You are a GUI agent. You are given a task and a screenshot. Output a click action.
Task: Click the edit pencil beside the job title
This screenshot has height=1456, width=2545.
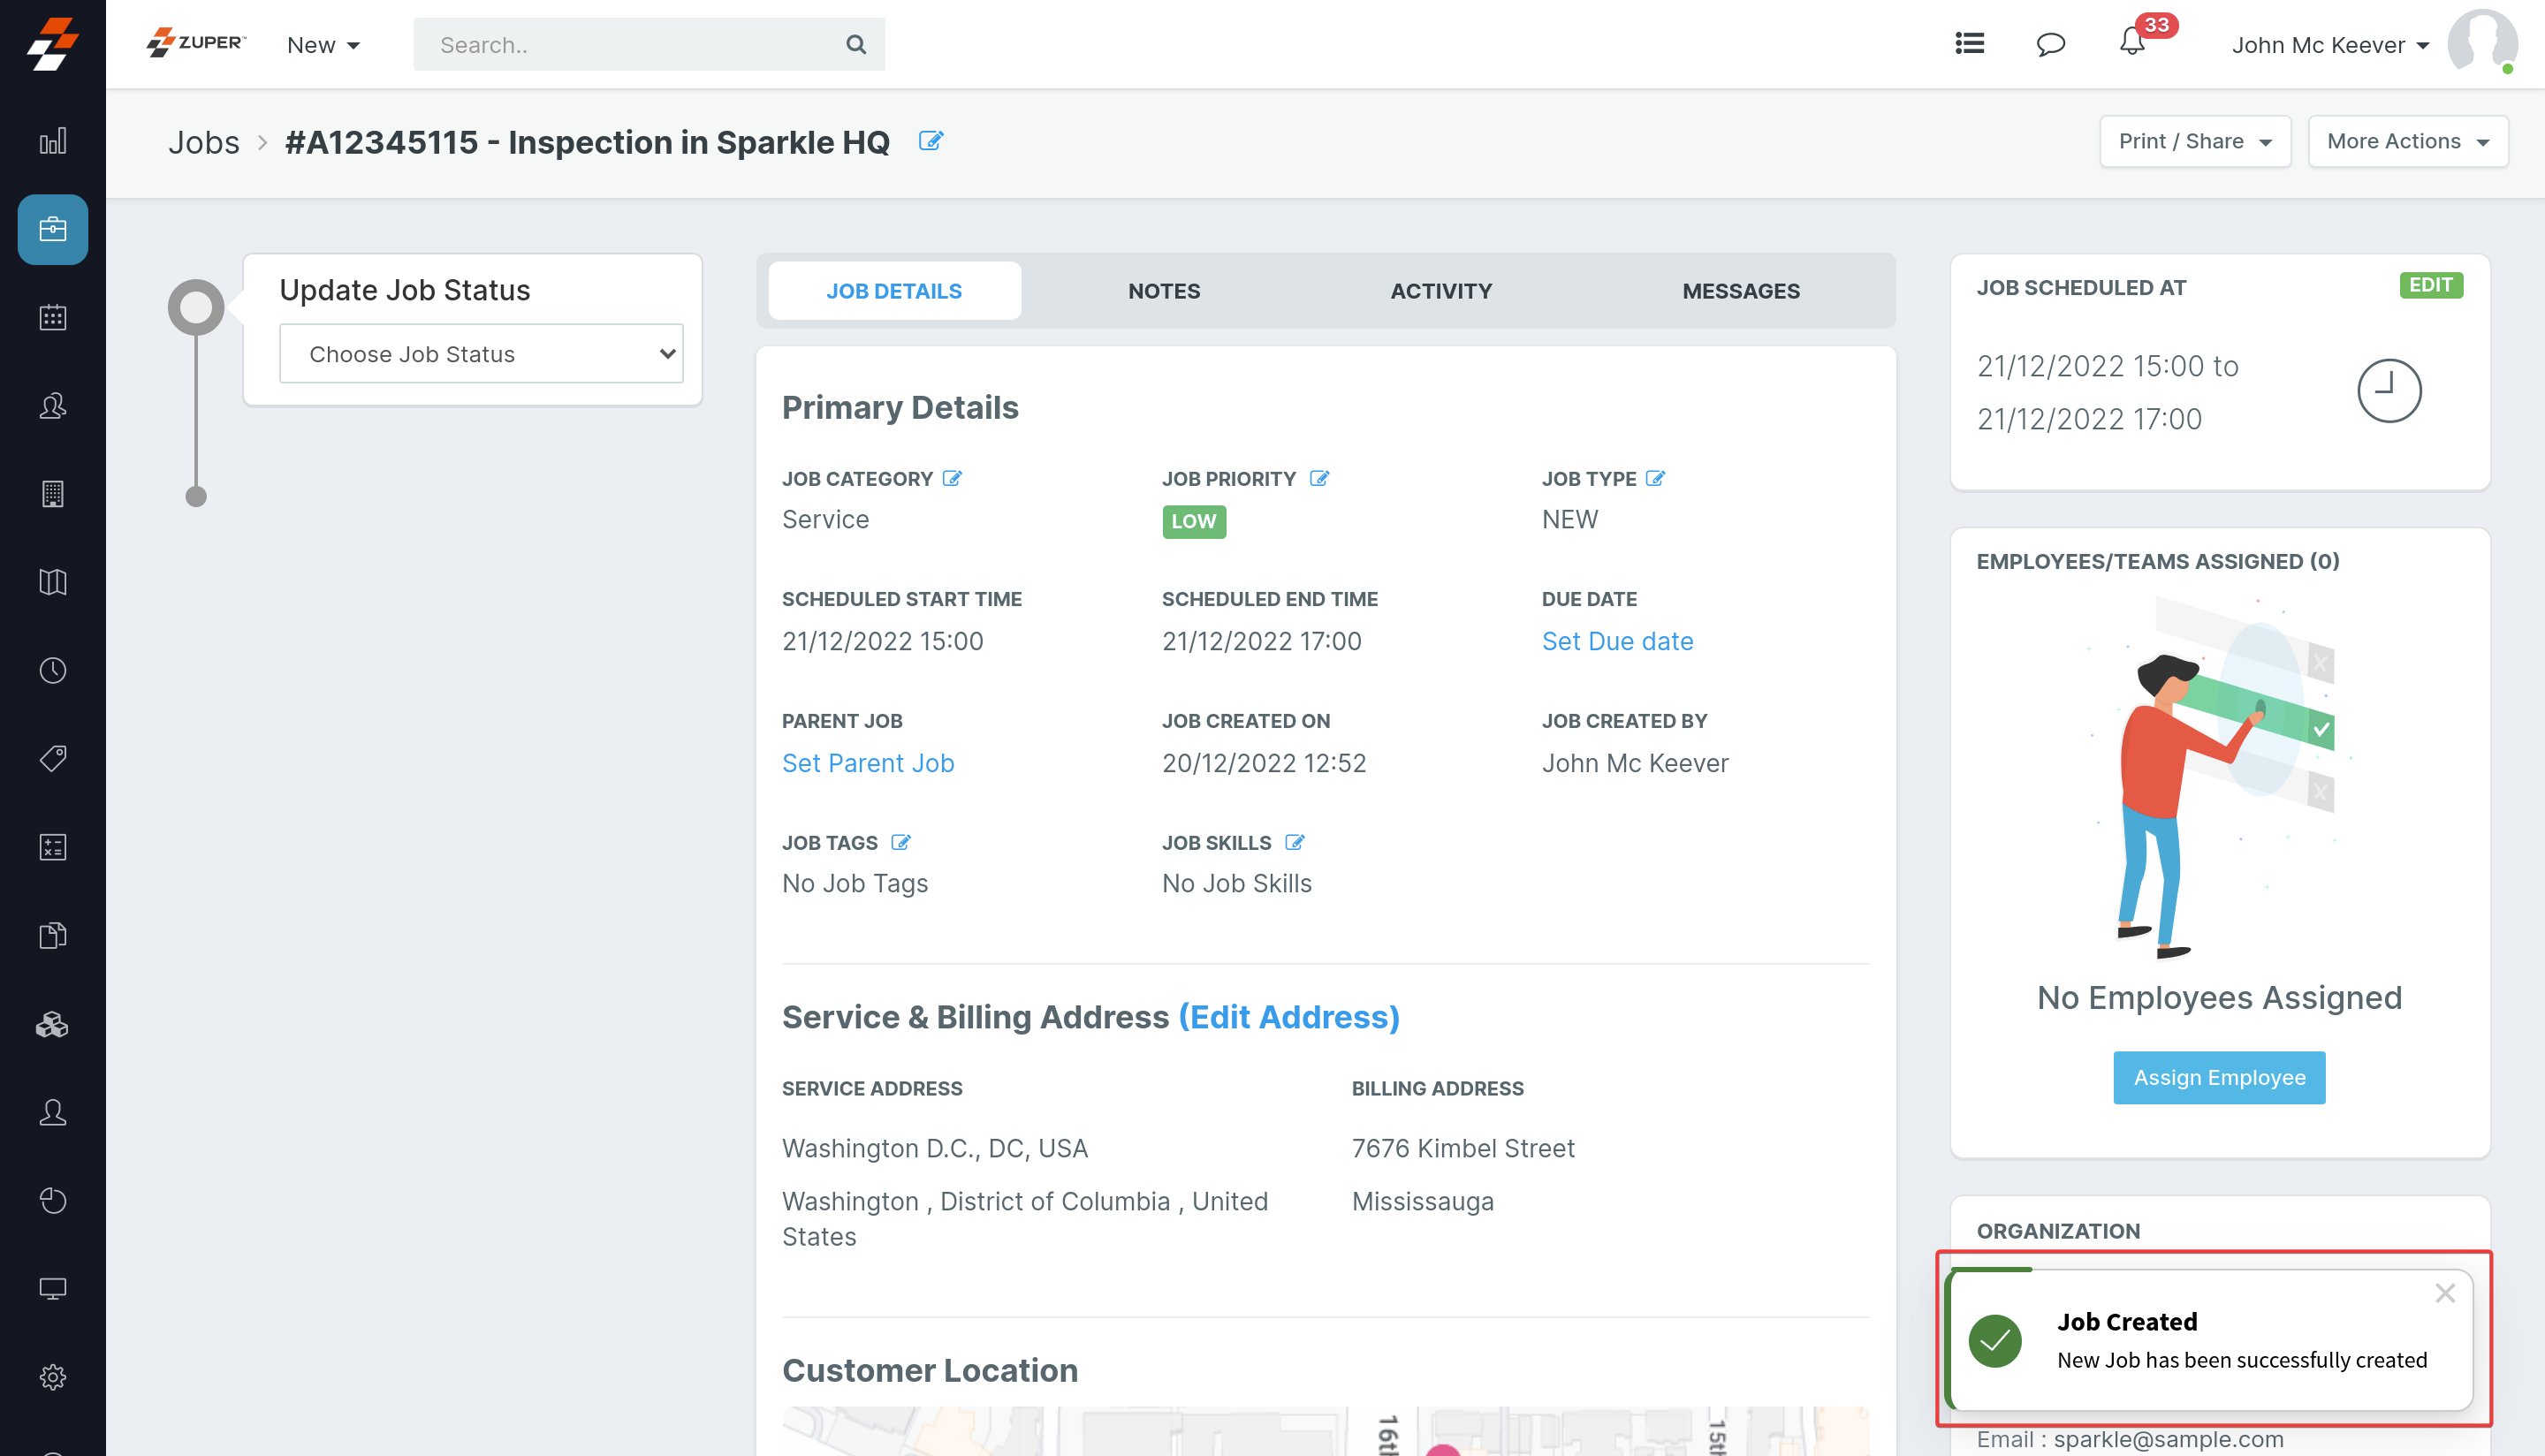[x=930, y=141]
